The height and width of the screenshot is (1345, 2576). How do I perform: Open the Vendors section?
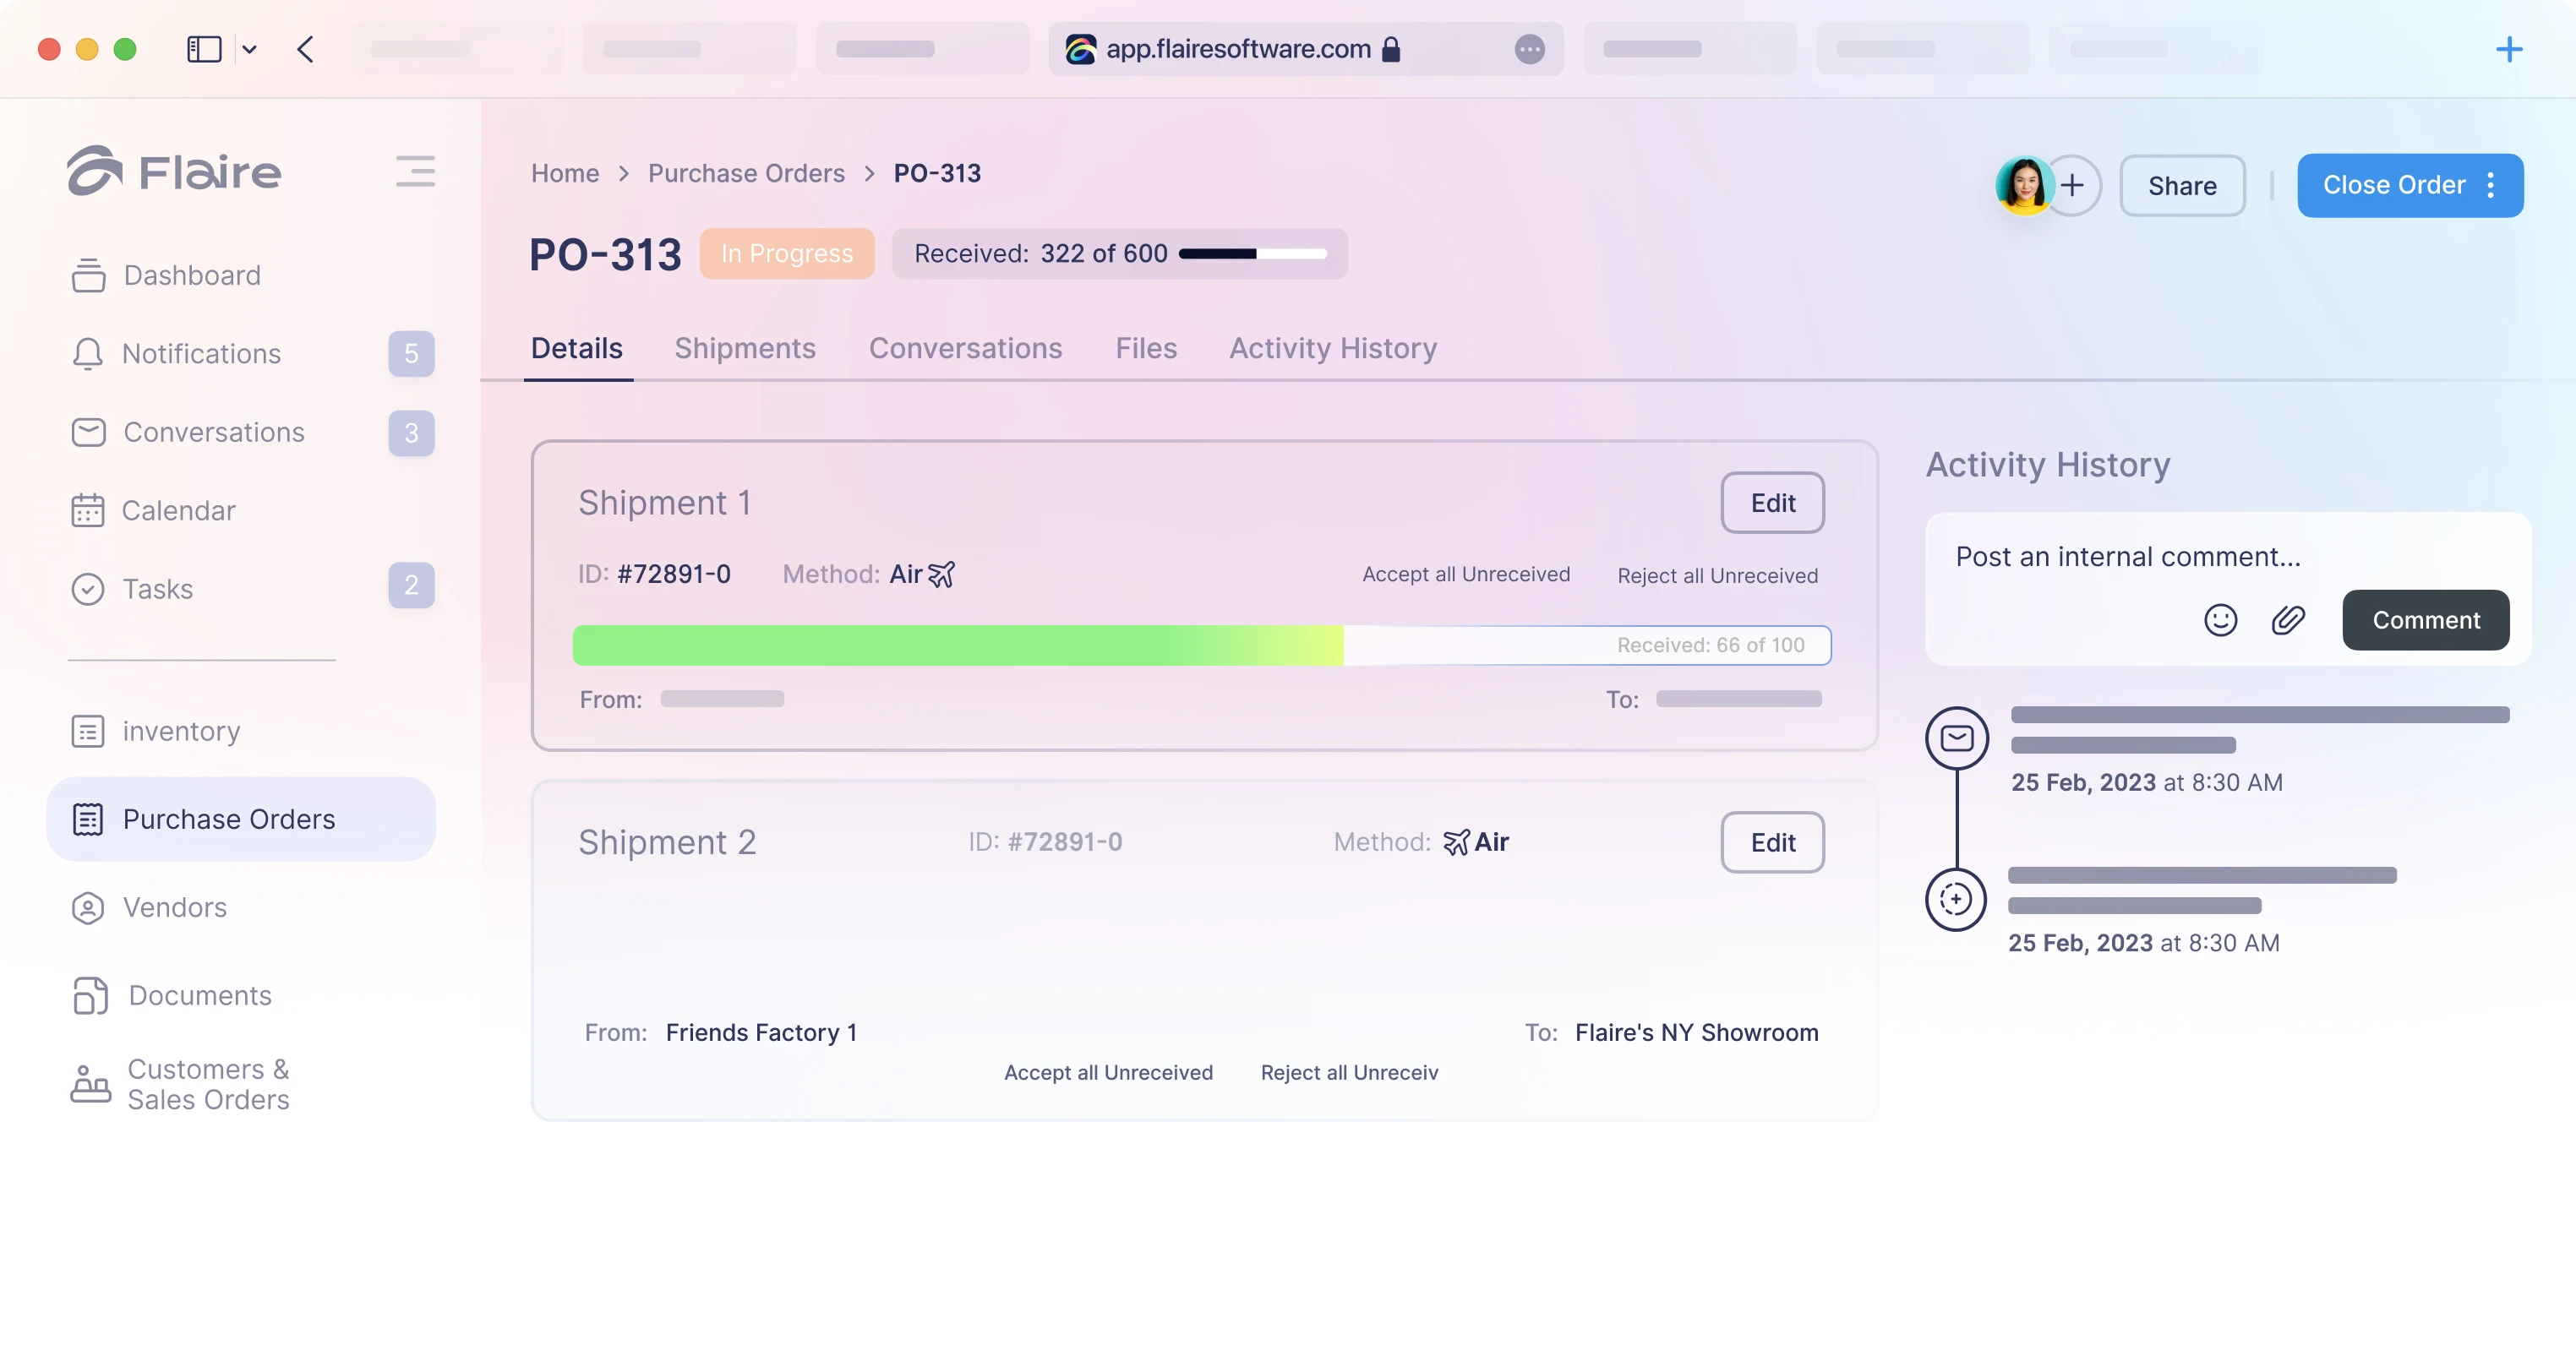pos(176,907)
